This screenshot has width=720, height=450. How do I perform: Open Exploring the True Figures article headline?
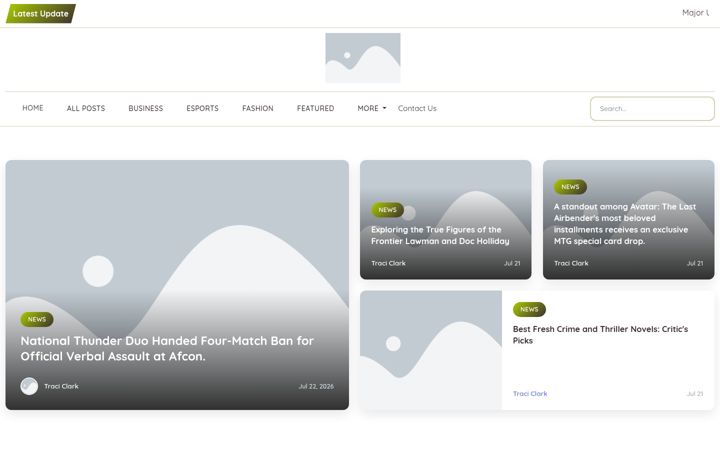coord(440,235)
